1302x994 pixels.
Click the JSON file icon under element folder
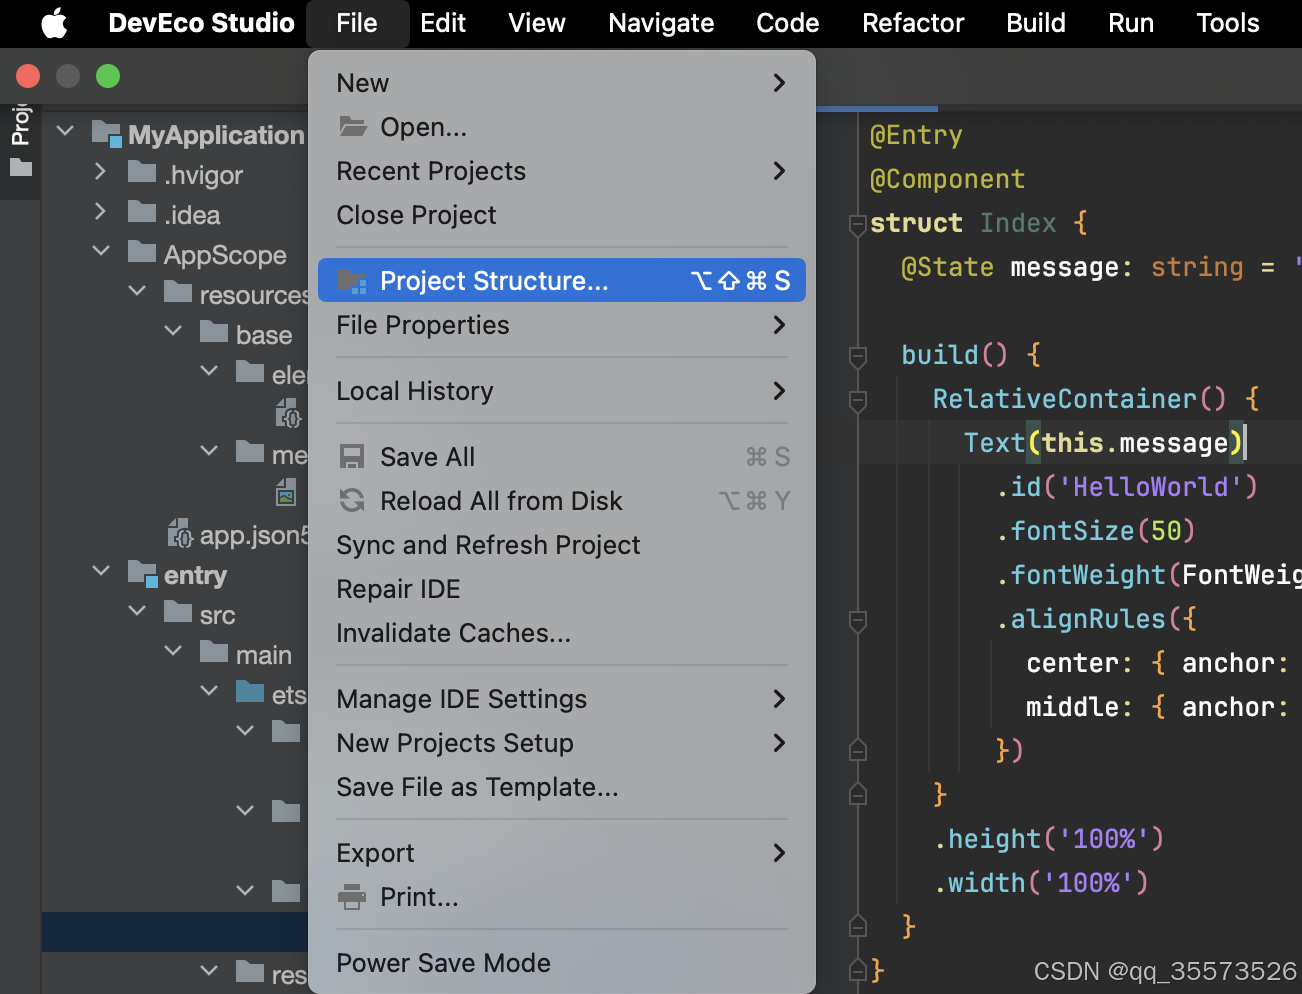click(288, 412)
